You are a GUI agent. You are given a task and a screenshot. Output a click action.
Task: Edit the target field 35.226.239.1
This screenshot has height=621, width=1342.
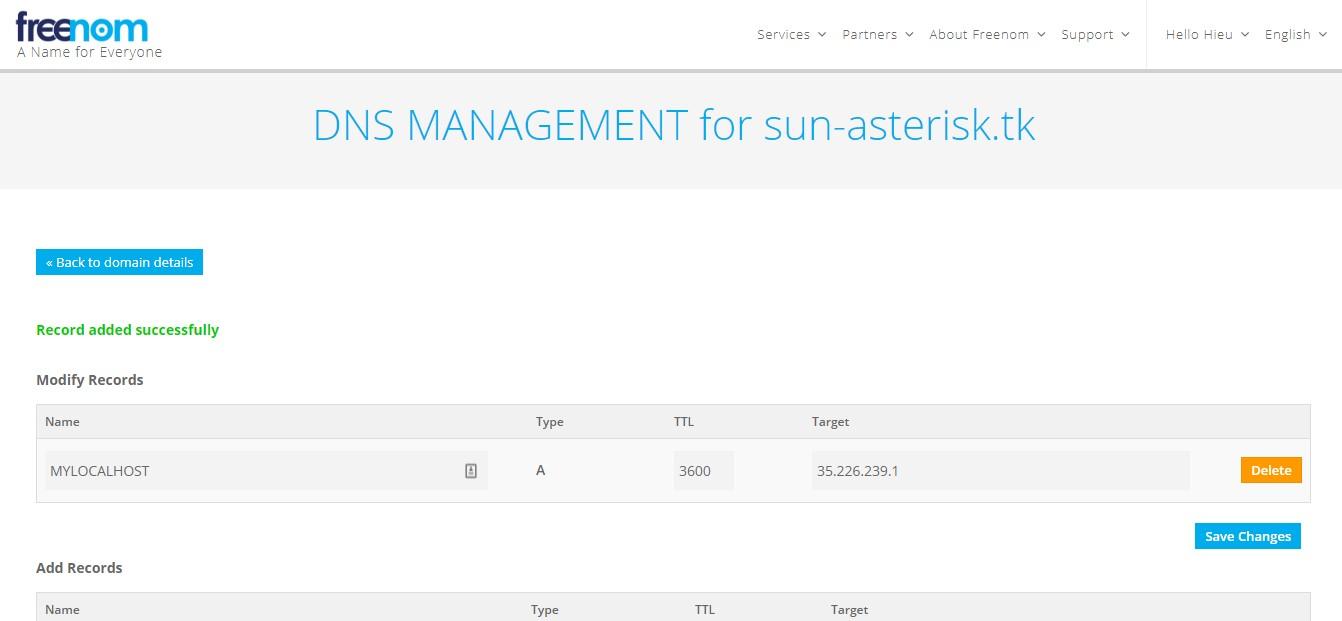(1000, 470)
